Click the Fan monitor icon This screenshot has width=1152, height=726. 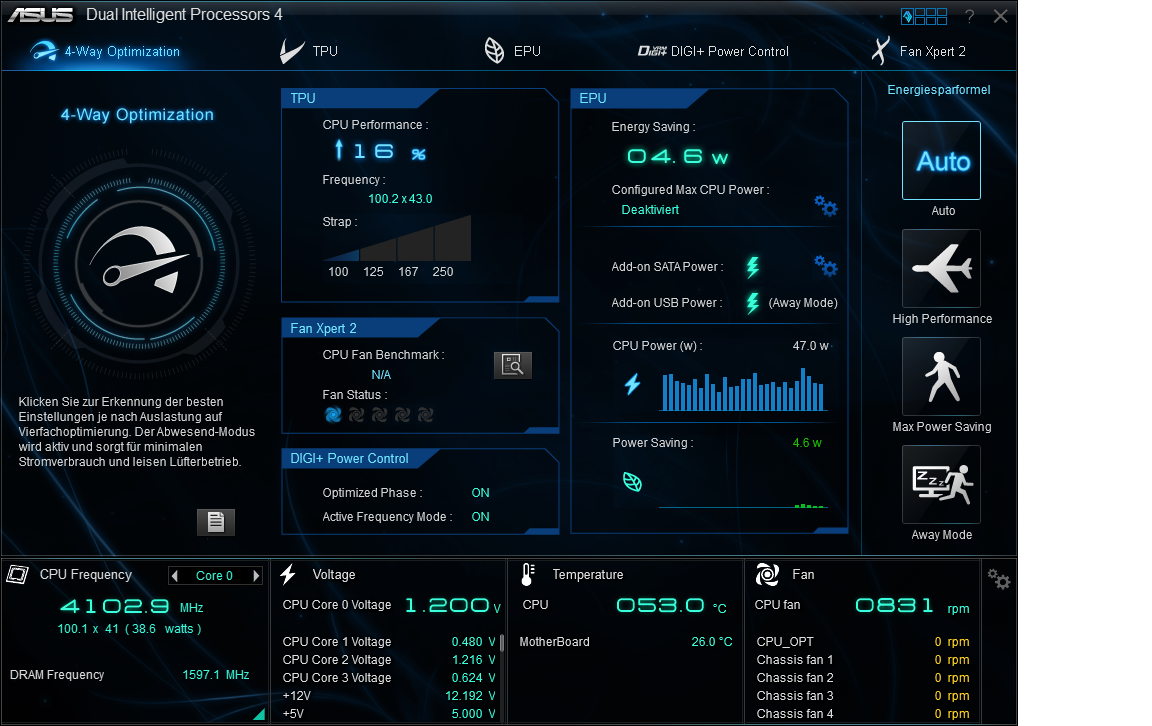(767, 575)
